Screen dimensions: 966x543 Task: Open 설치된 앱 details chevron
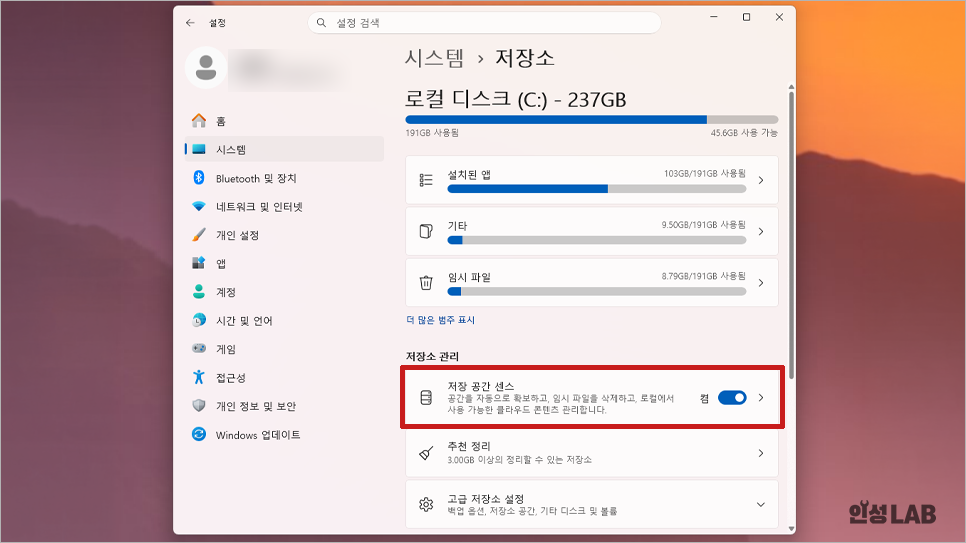761,180
